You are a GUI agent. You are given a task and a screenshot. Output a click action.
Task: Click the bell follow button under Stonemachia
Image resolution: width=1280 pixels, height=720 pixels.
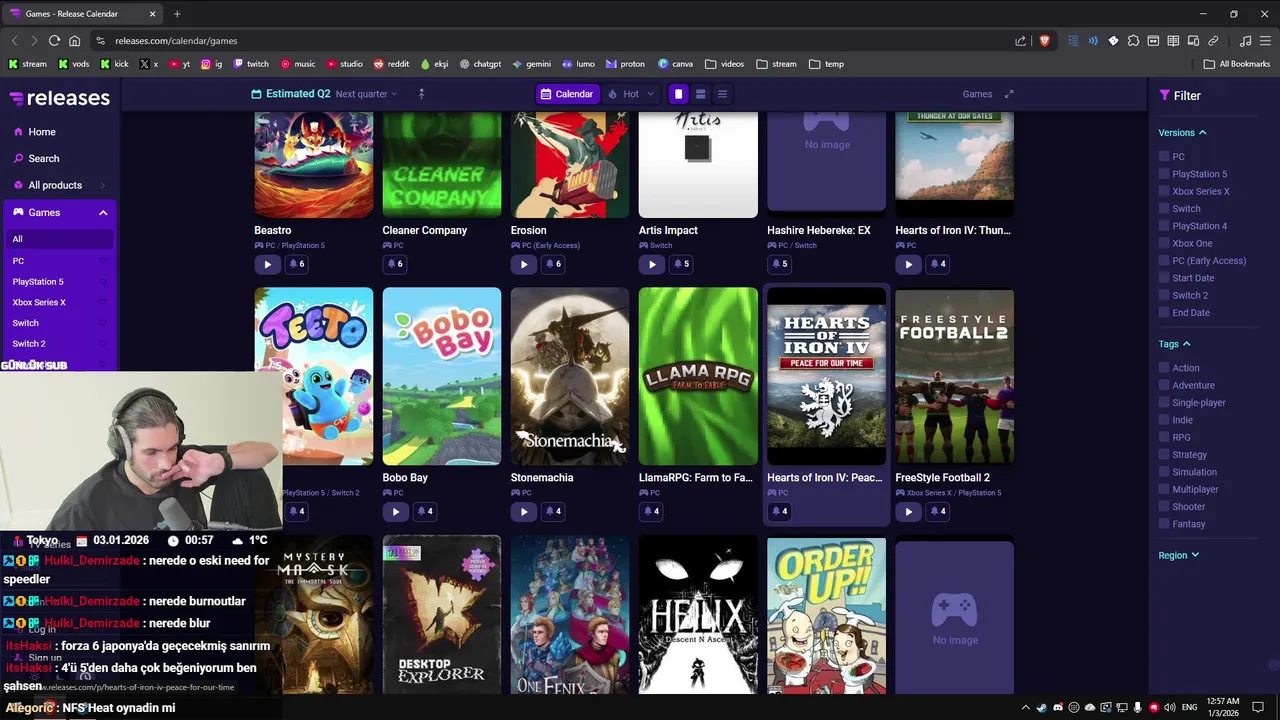point(552,511)
